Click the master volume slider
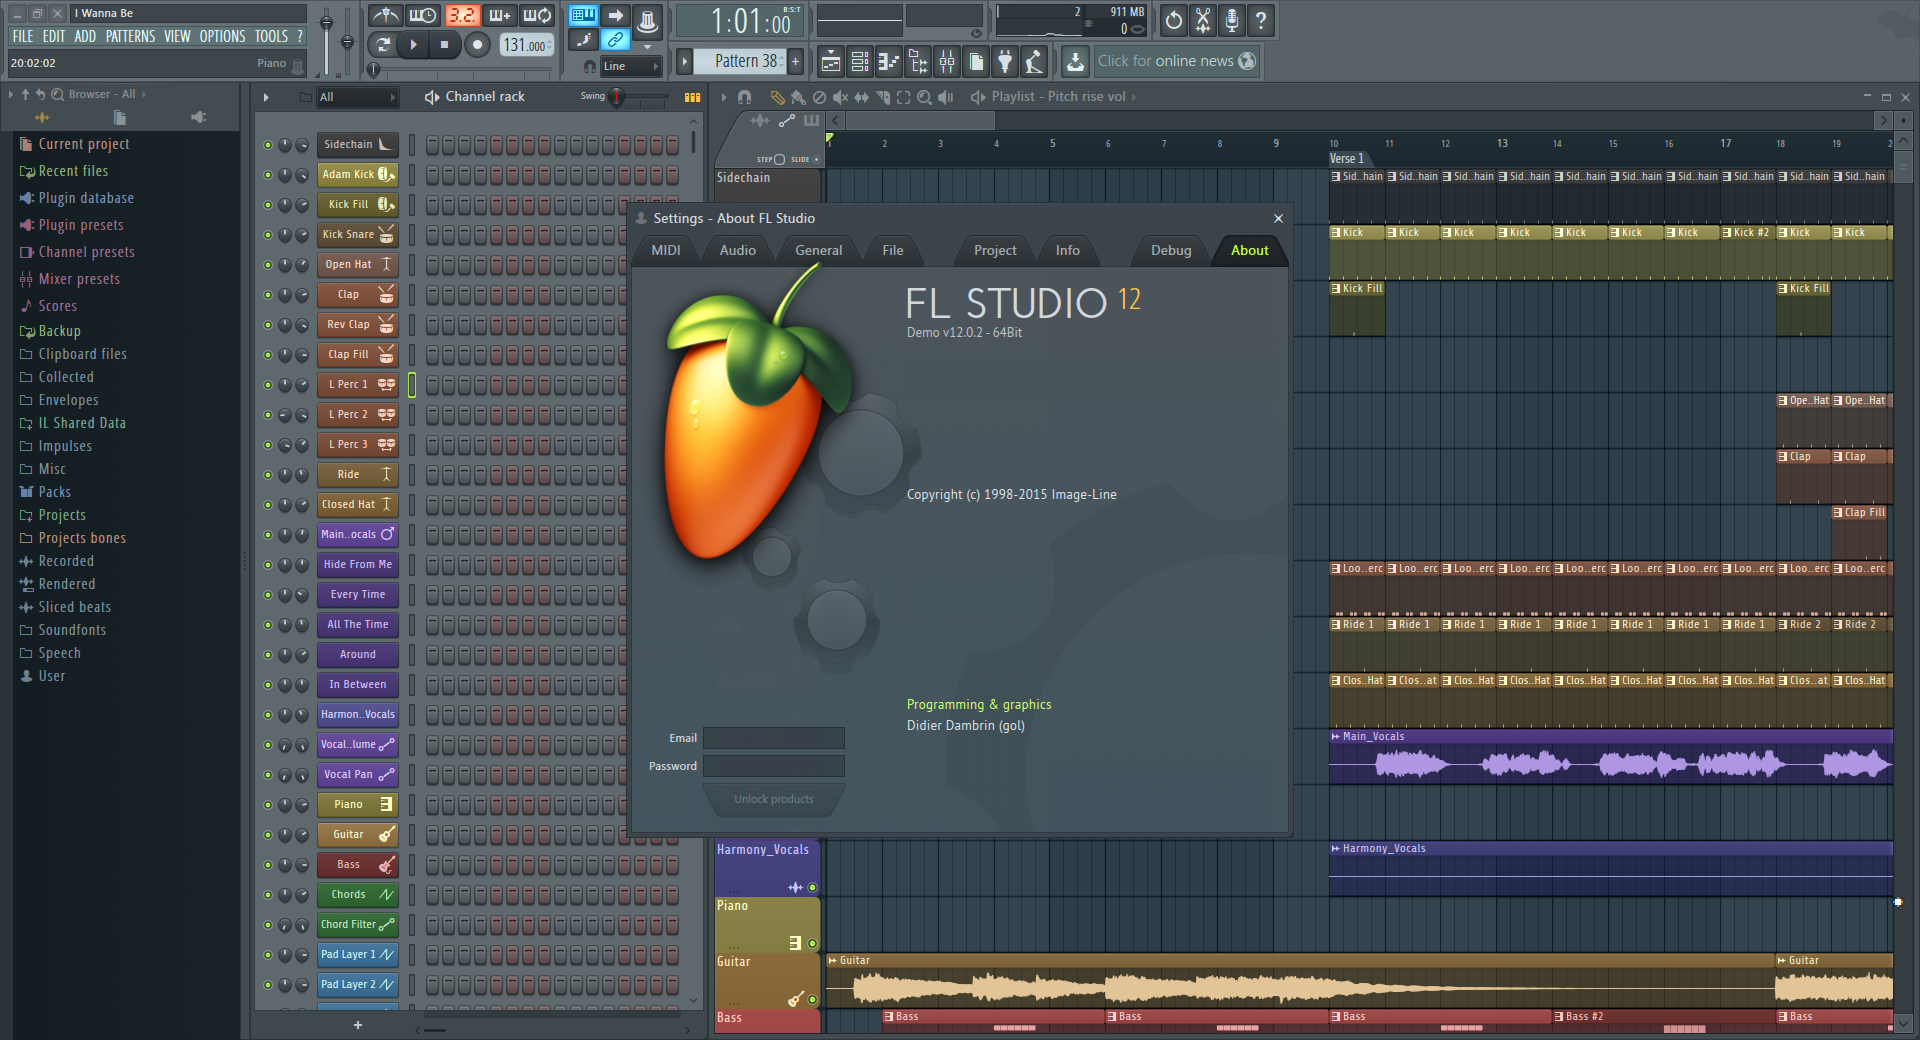Screen dimensions: 1920x1040 click(326, 40)
